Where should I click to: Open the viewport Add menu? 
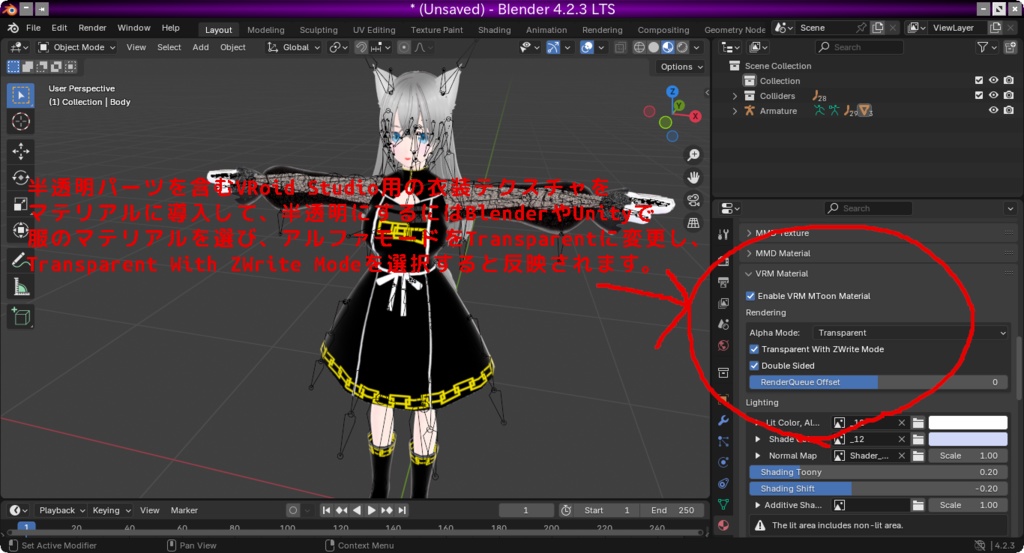pyautogui.click(x=200, y=47)
